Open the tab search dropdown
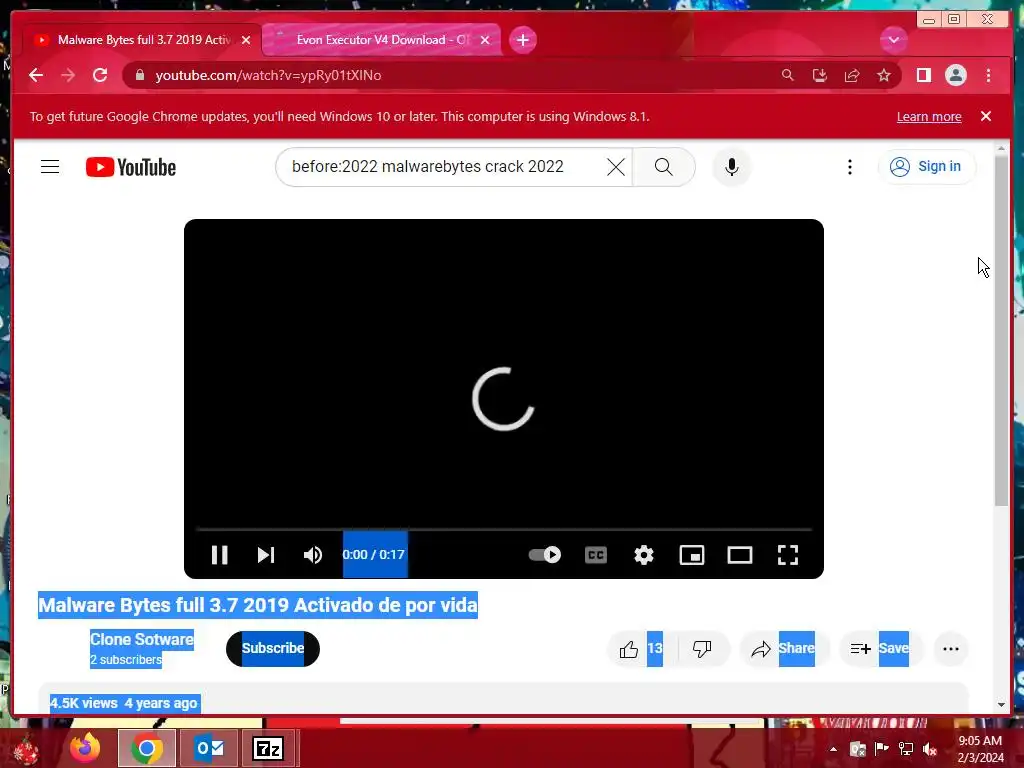This screenshot has width=1024, height=768. 893,40
